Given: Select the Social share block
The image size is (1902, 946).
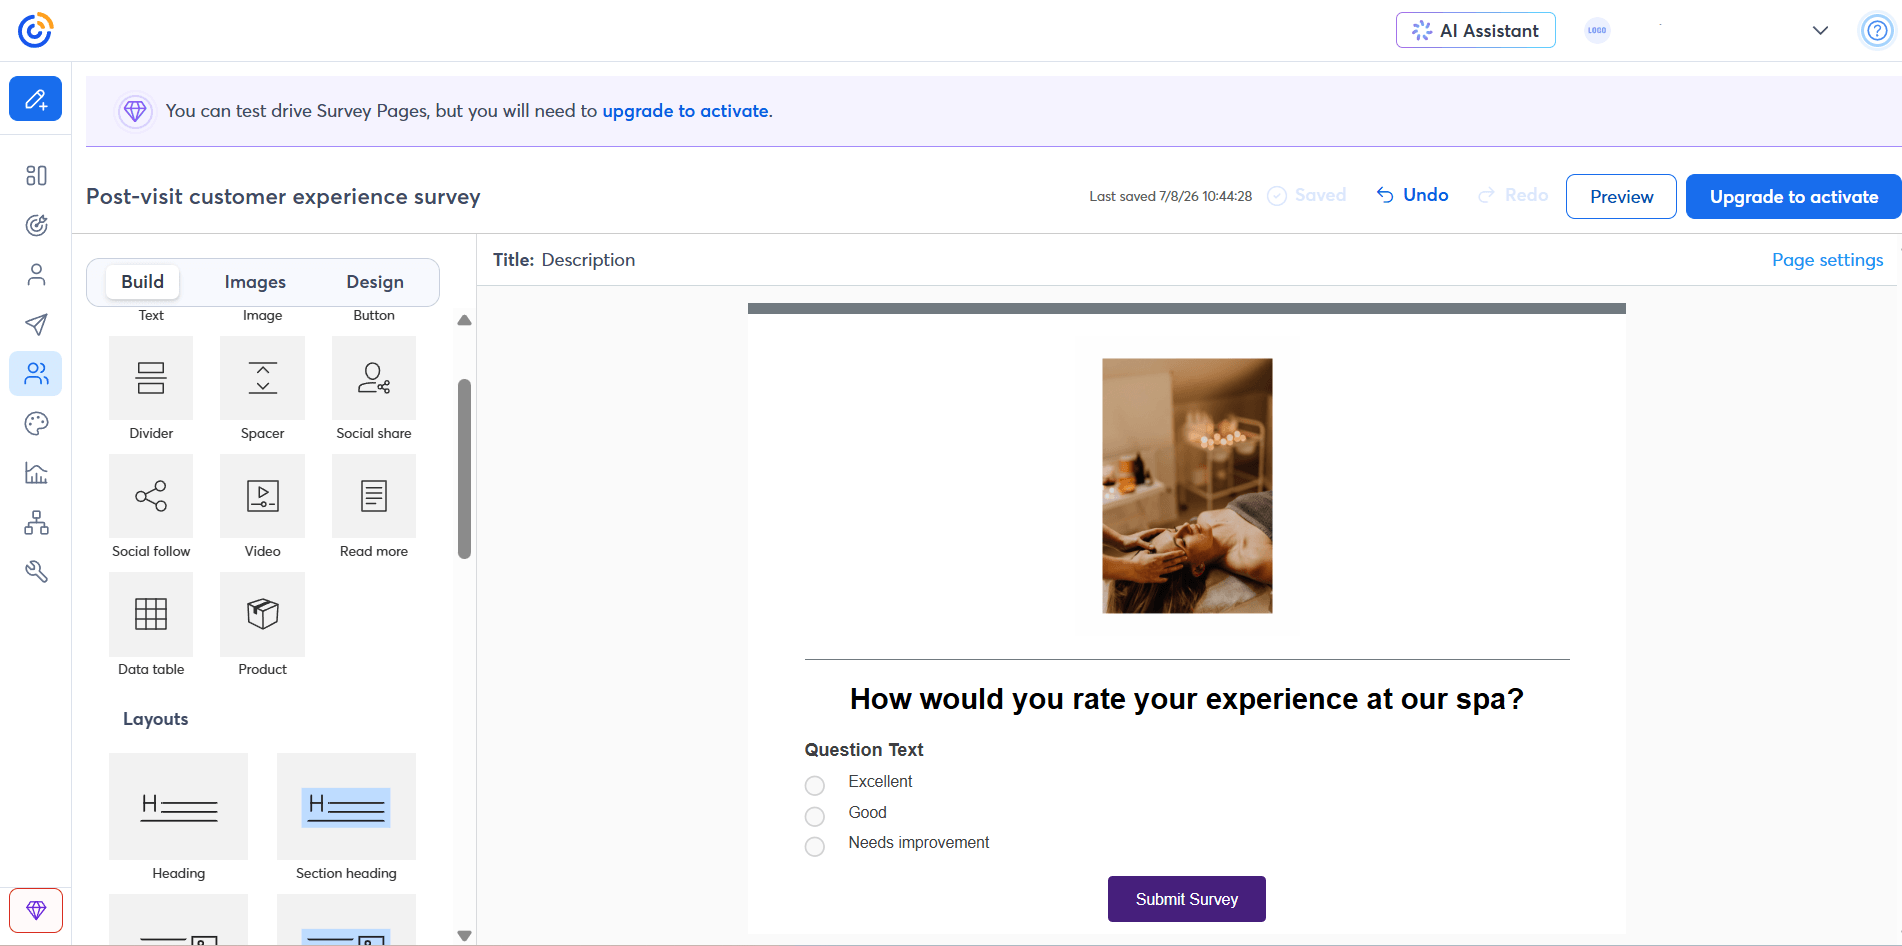Looking at the screenshot, I should tap(374, 378).
